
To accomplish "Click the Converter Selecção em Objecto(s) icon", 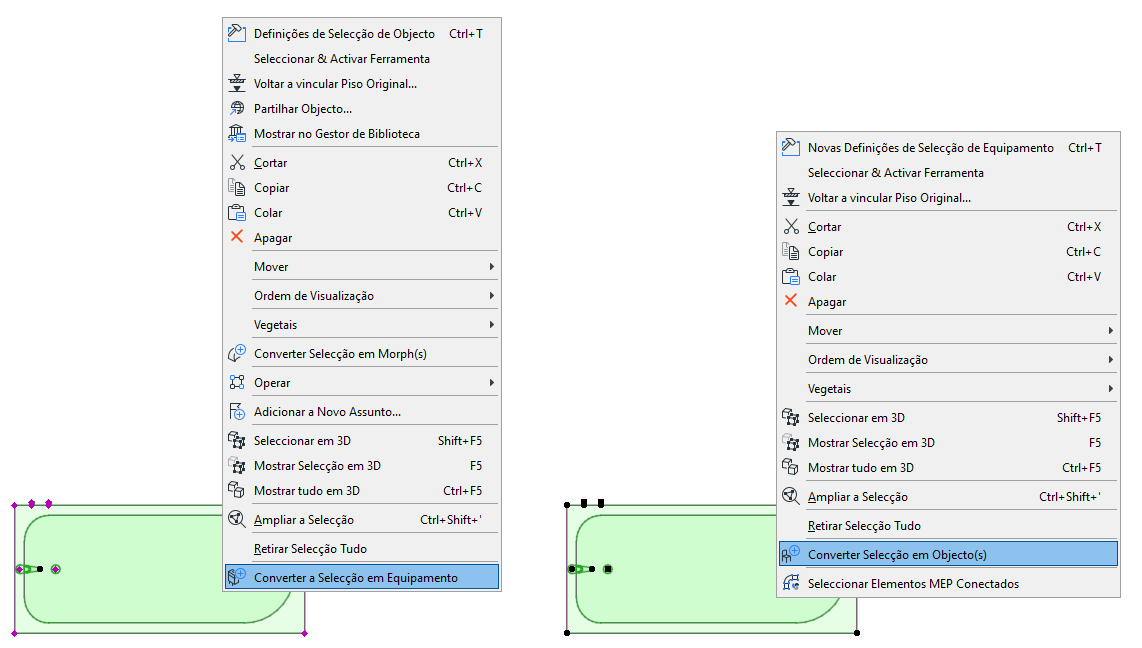I will [x=791, y=554].
